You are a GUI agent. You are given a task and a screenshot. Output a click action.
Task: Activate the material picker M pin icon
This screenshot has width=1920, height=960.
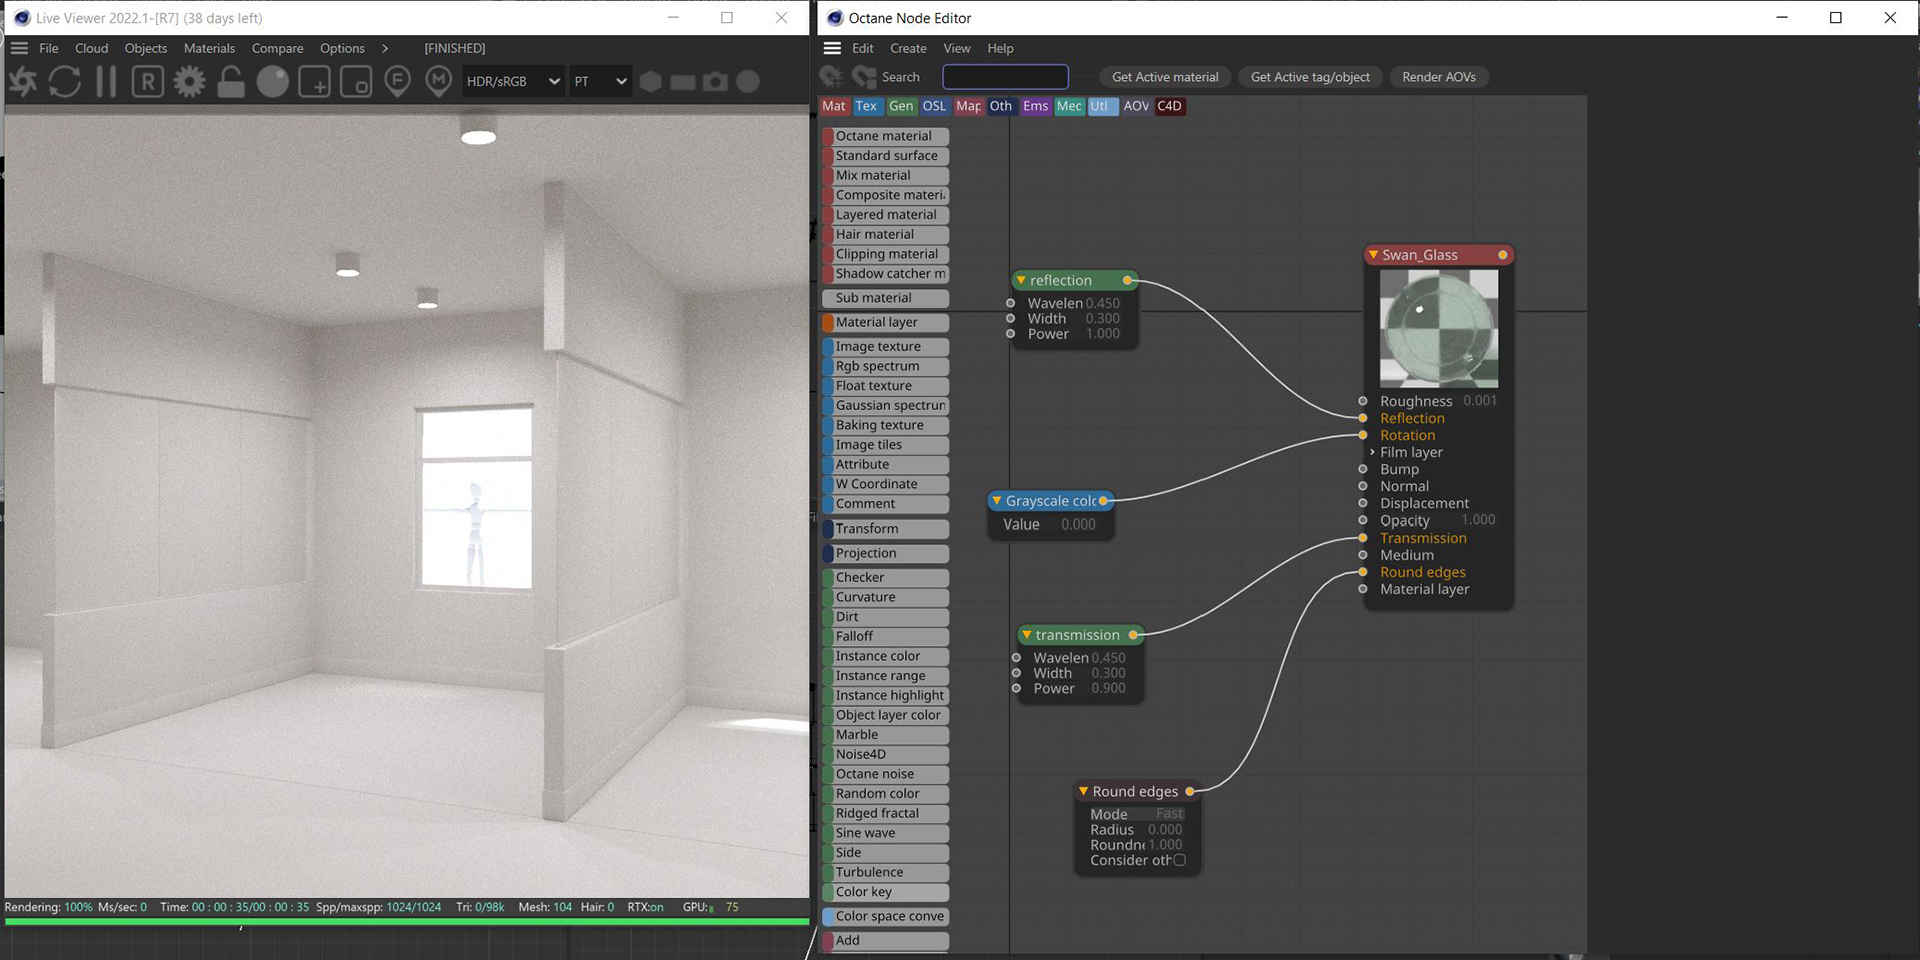[438, 81]
